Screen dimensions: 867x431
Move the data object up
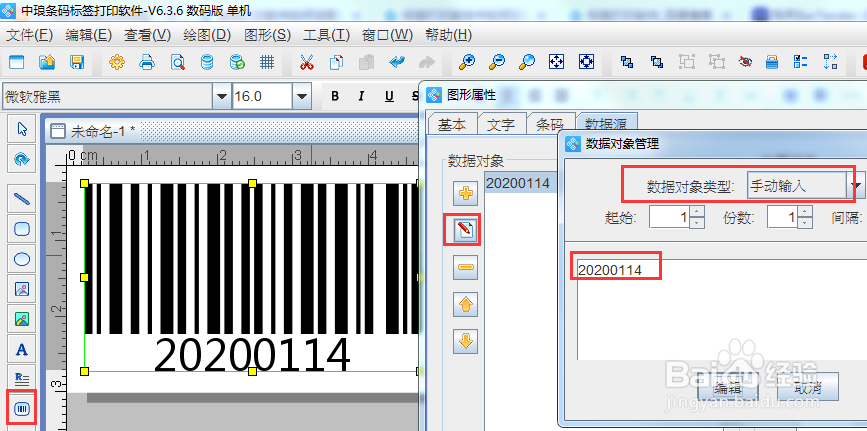click(466, 304)
